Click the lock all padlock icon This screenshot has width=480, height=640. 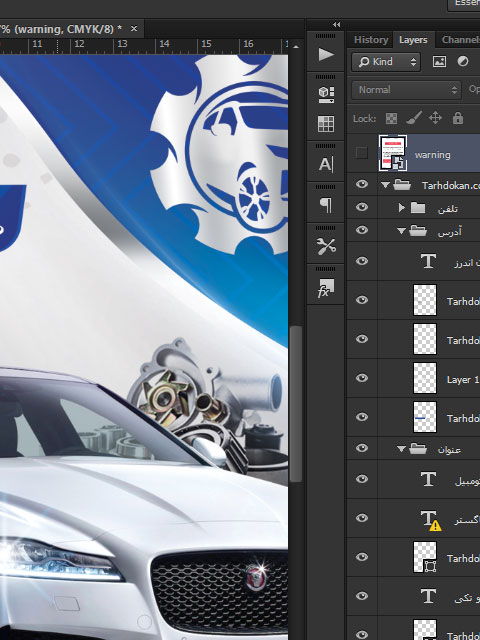coord(458,118)
